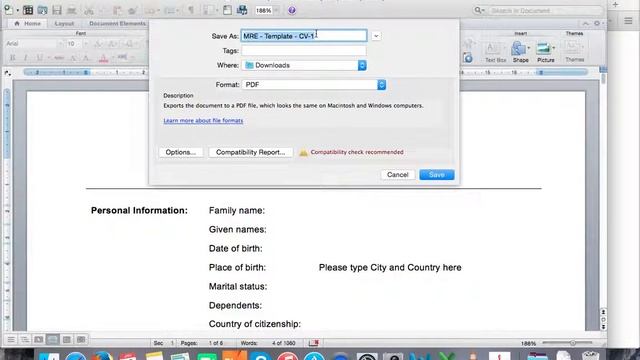Viewport: 640px width, 360px height.
Task: Click the Italic formatting icon
Action: (x=26, y=58)
